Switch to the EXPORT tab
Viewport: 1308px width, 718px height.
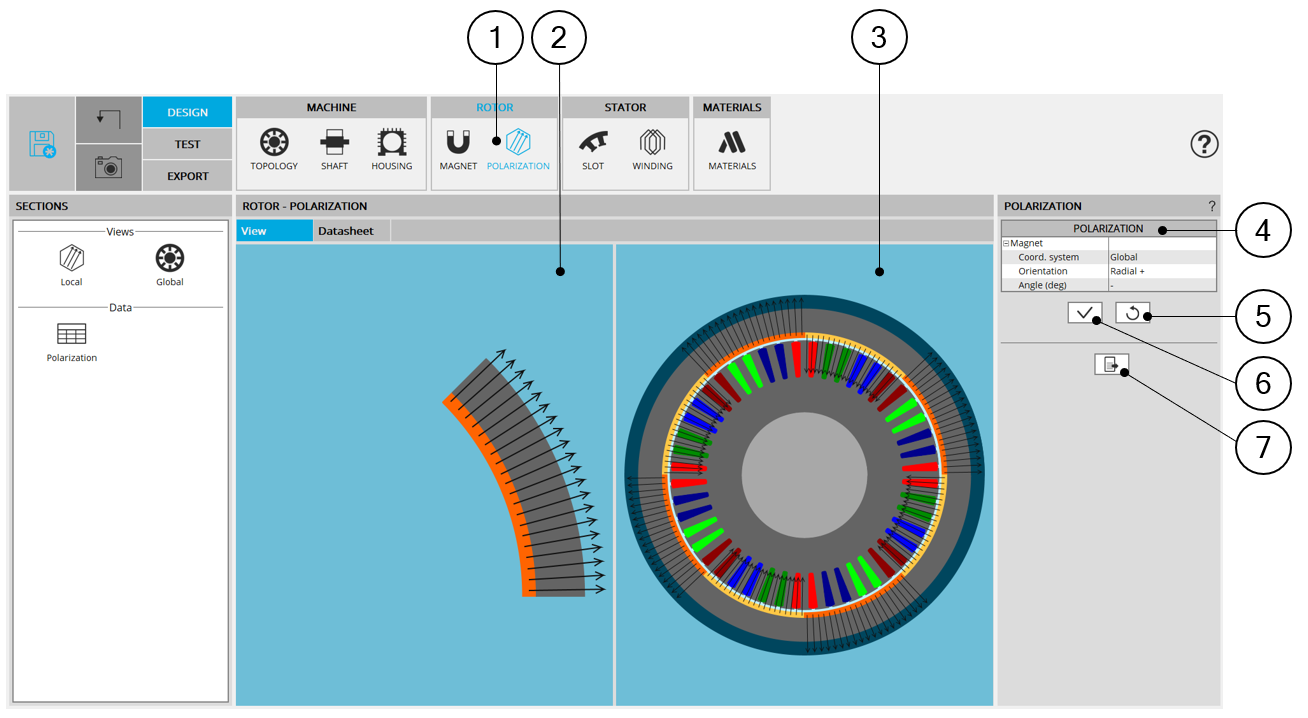188,176
